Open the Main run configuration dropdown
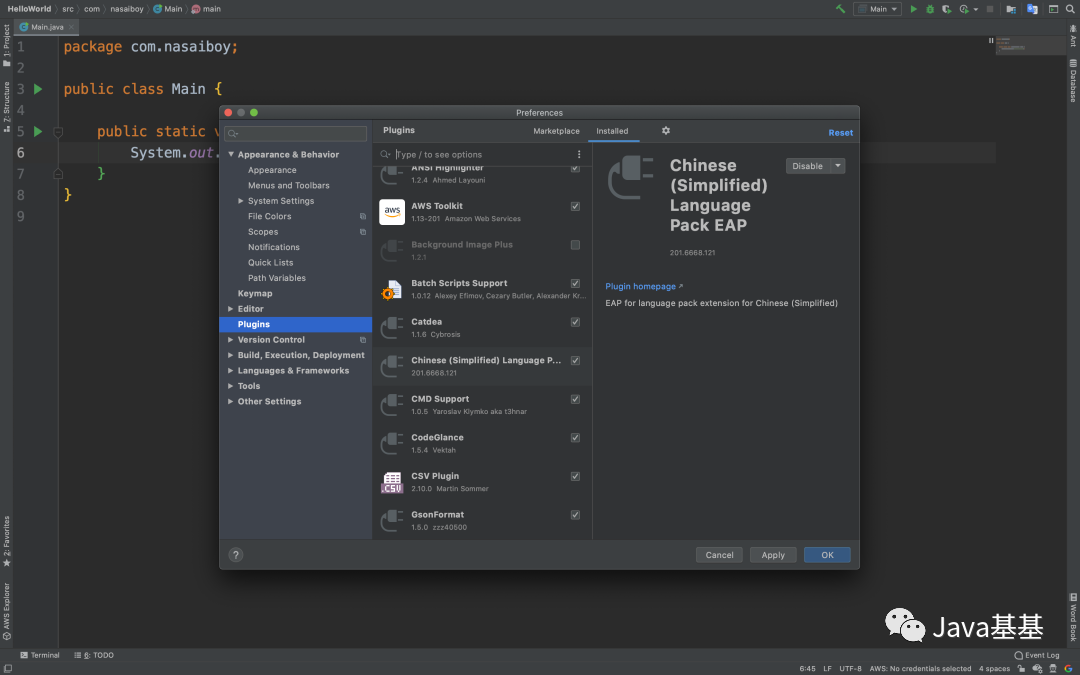Image resolution: width=1080 pixels, height=675 pixels. pyautogui.click(x=878, y=9)
